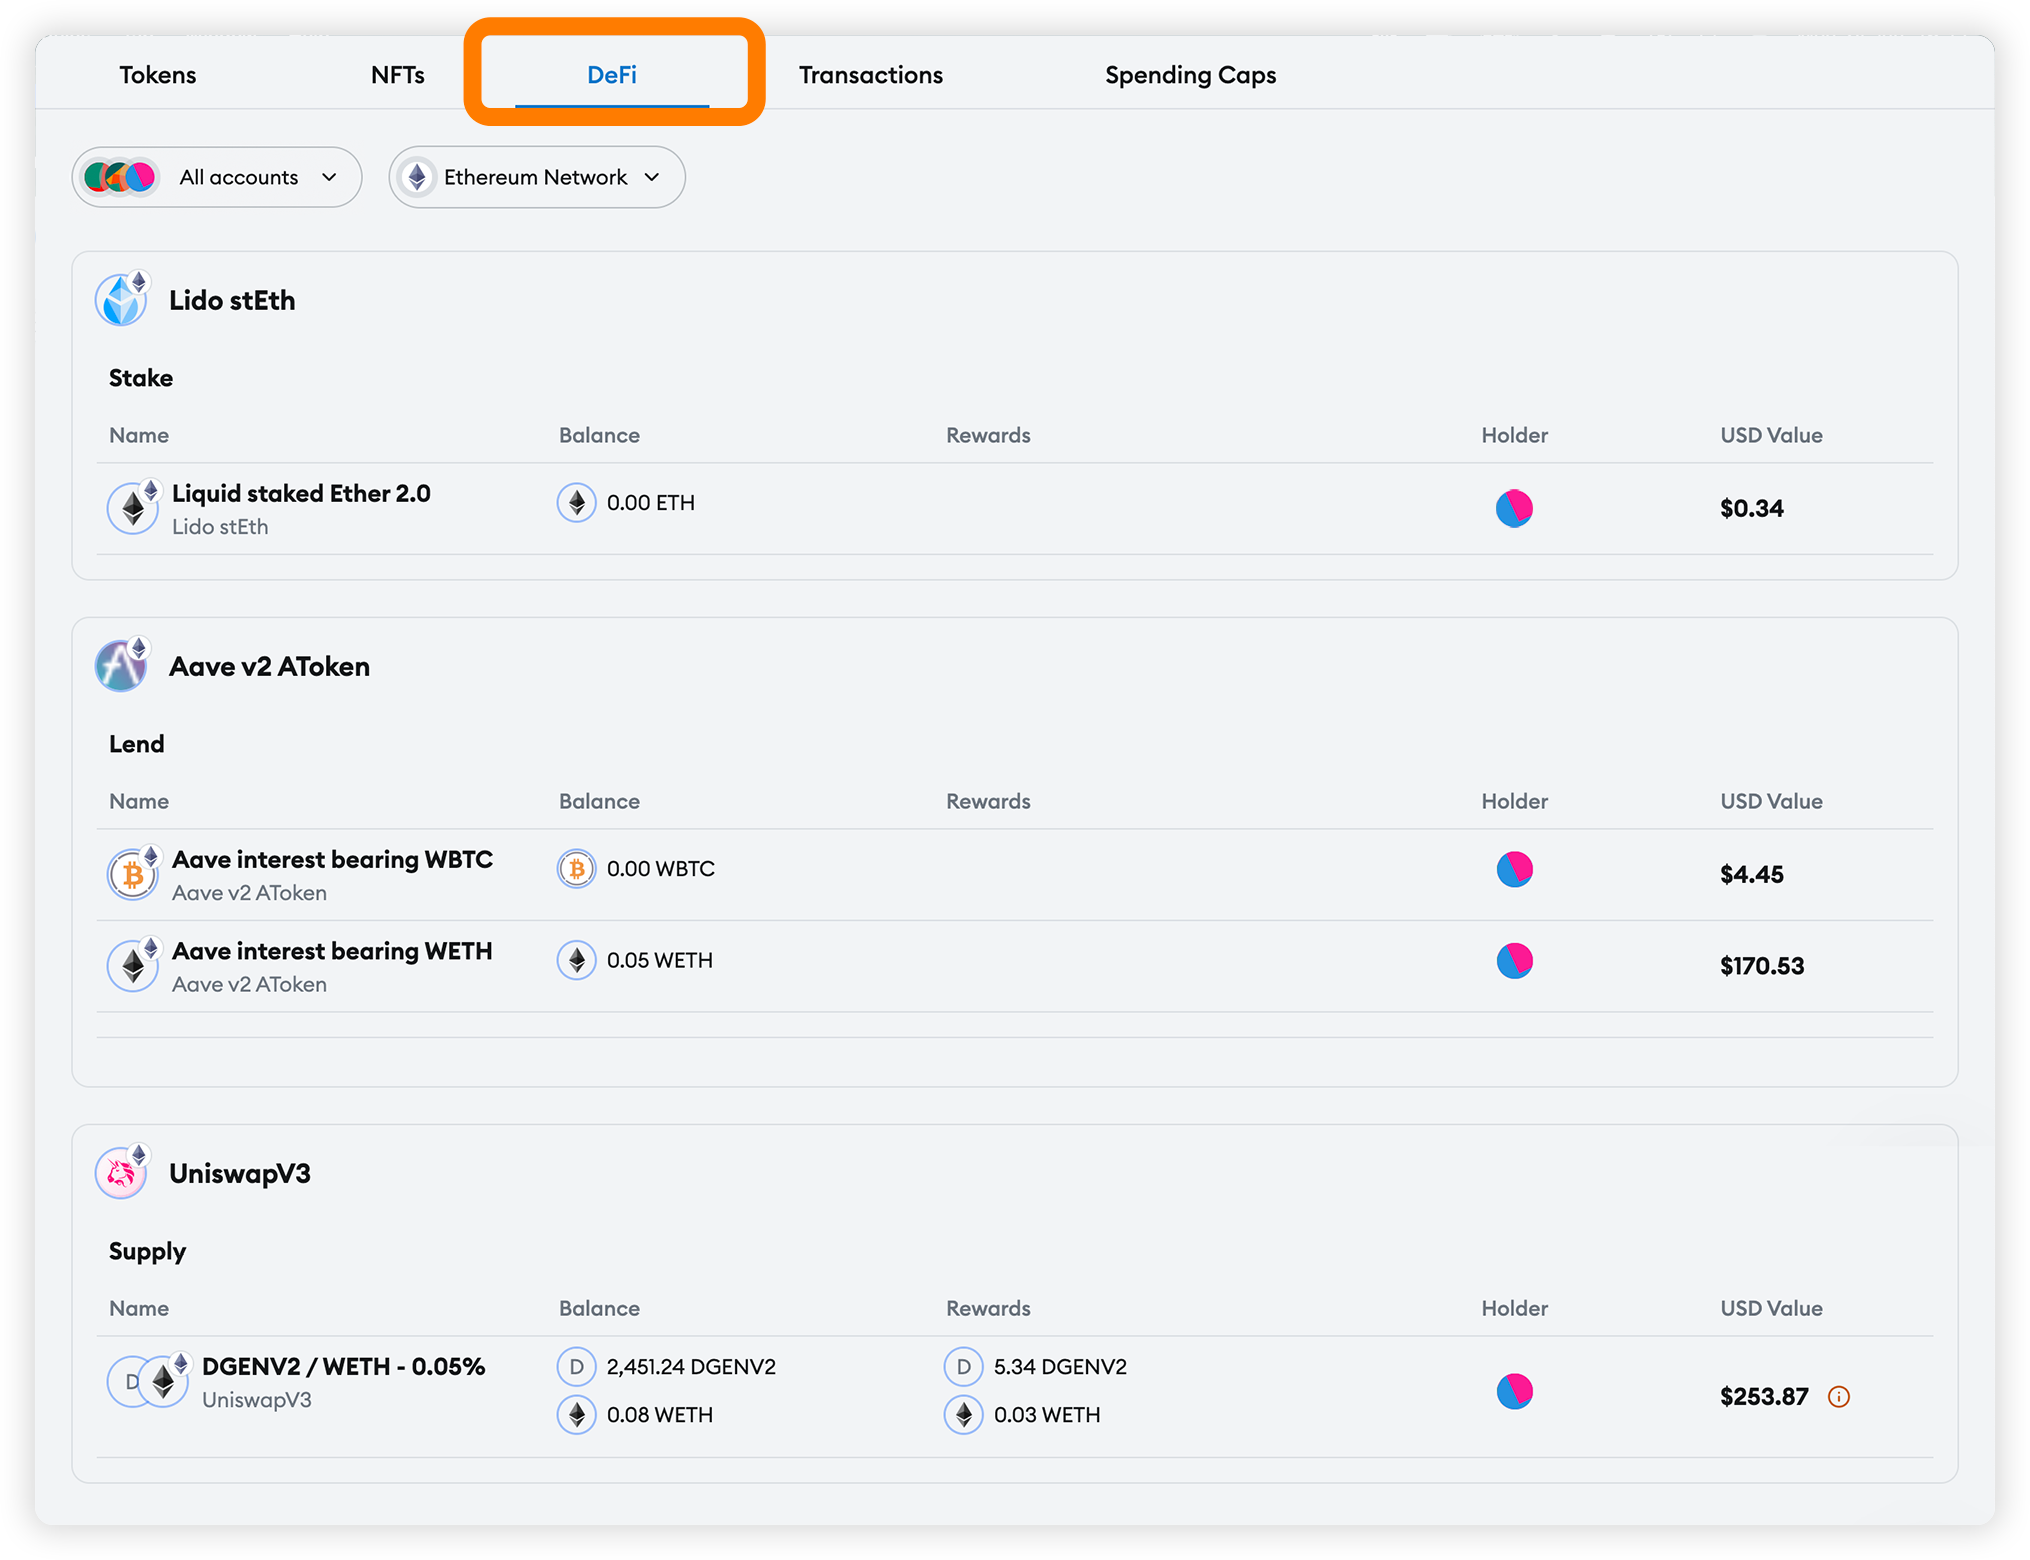Click the info icon next to $253.87

(x=1838, y=1396)
